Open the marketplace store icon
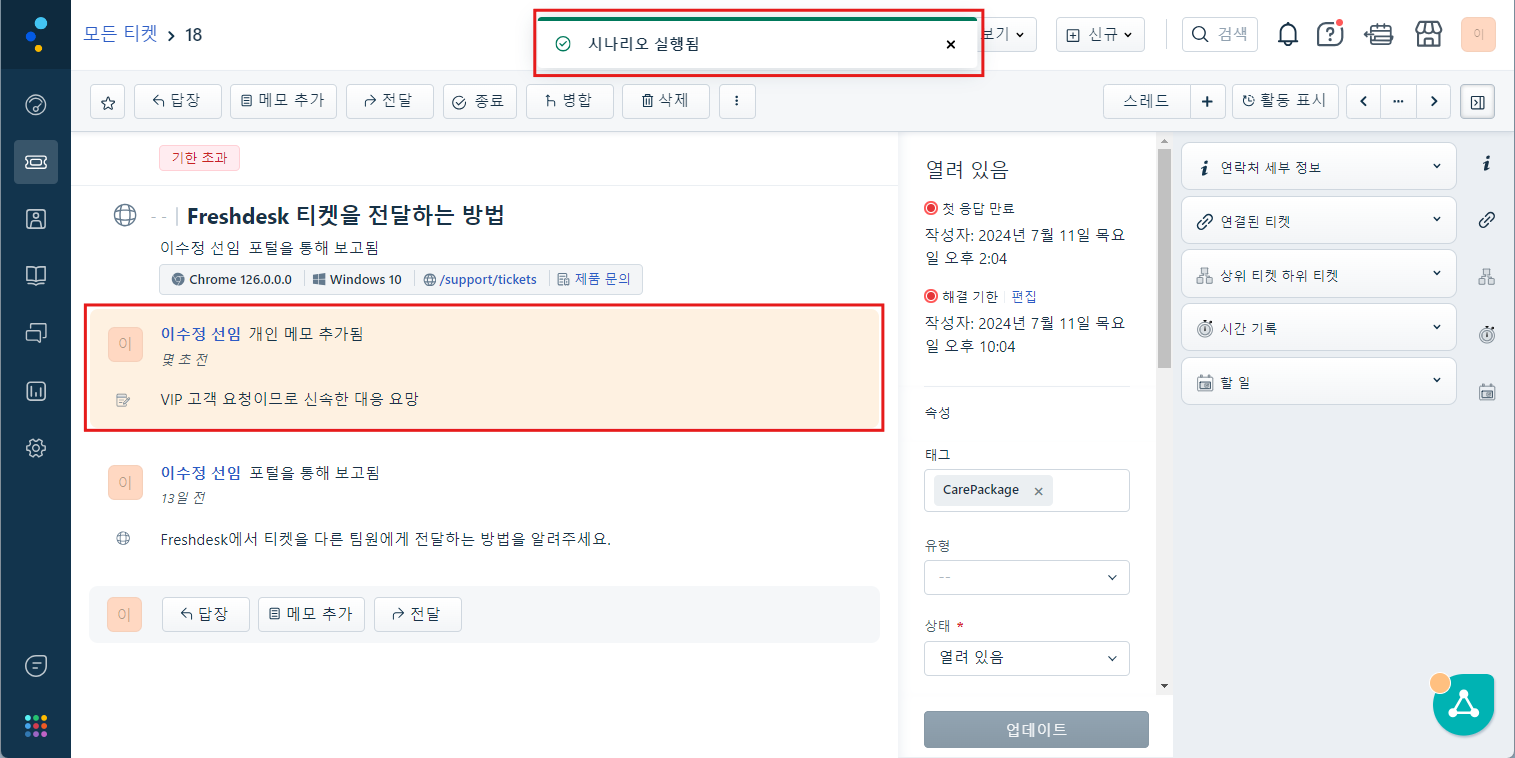 pyautogui.click(x=1428, y=34)
